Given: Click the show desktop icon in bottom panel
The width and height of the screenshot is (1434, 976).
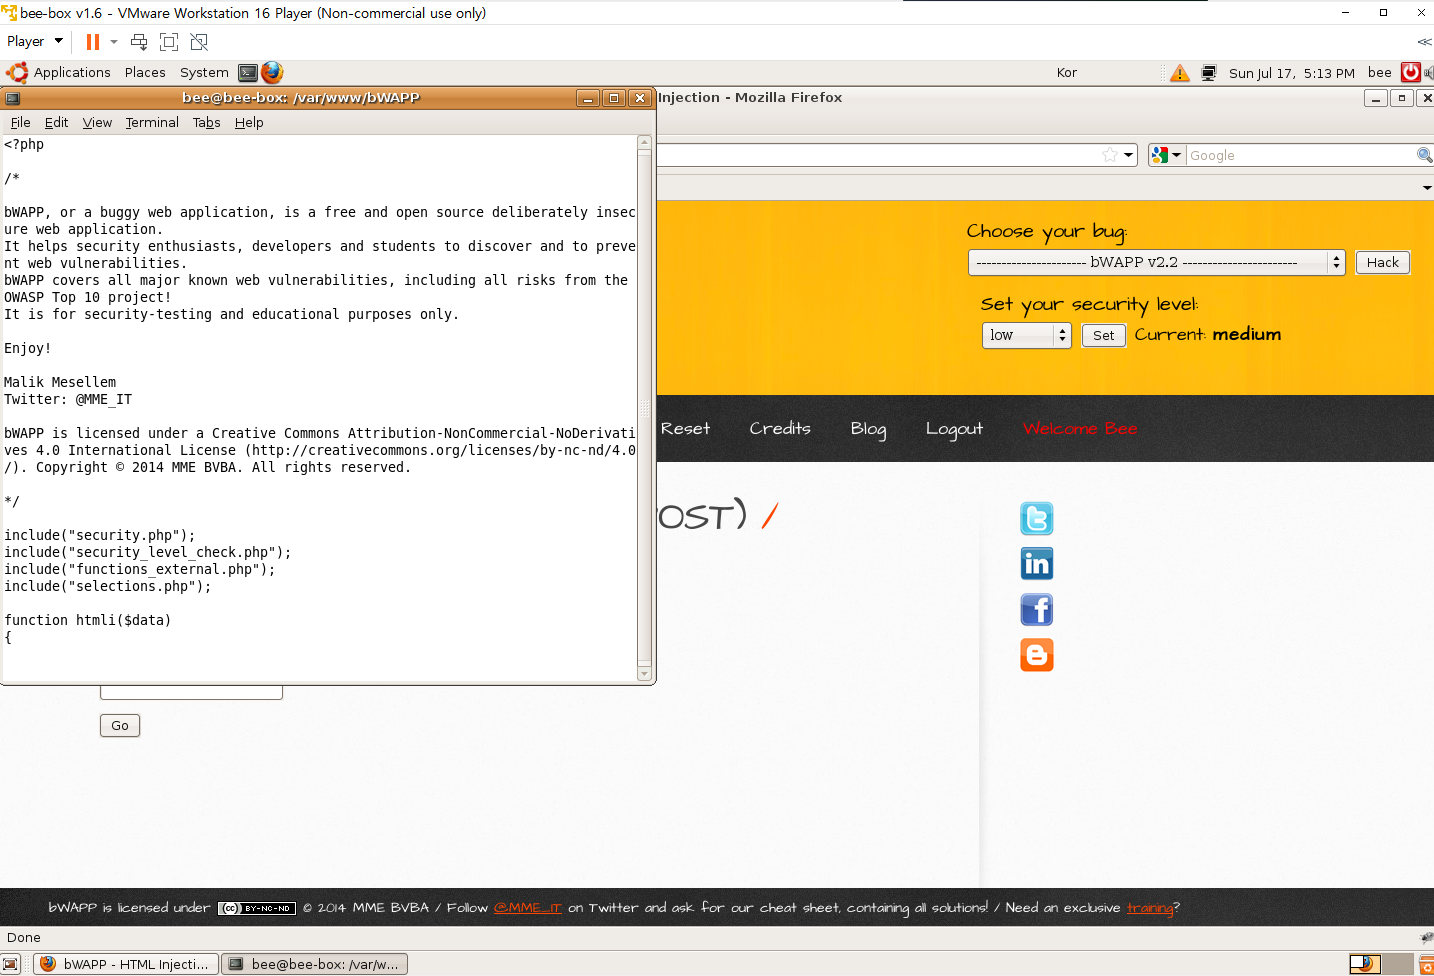Looking at the screenshot, I should click(x=11, y=964).
